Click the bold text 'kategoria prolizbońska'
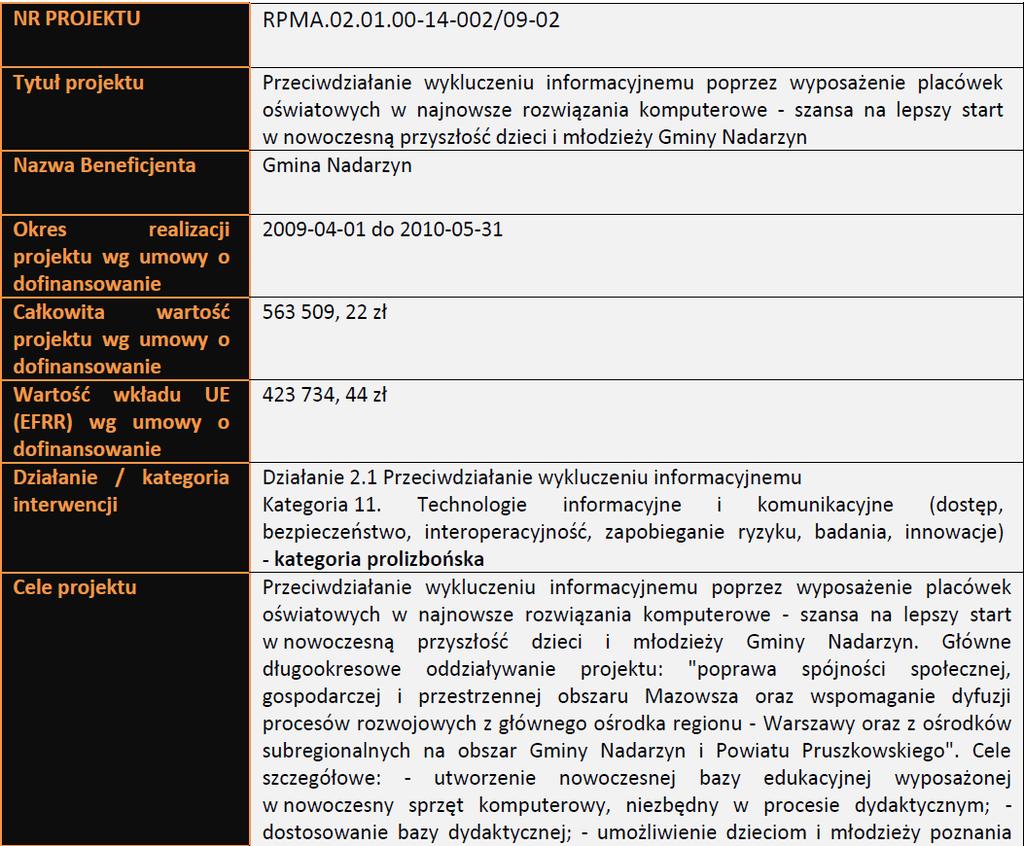This screenshot has width=1024, height=846. pyautogui.click(x=379, y=559)
